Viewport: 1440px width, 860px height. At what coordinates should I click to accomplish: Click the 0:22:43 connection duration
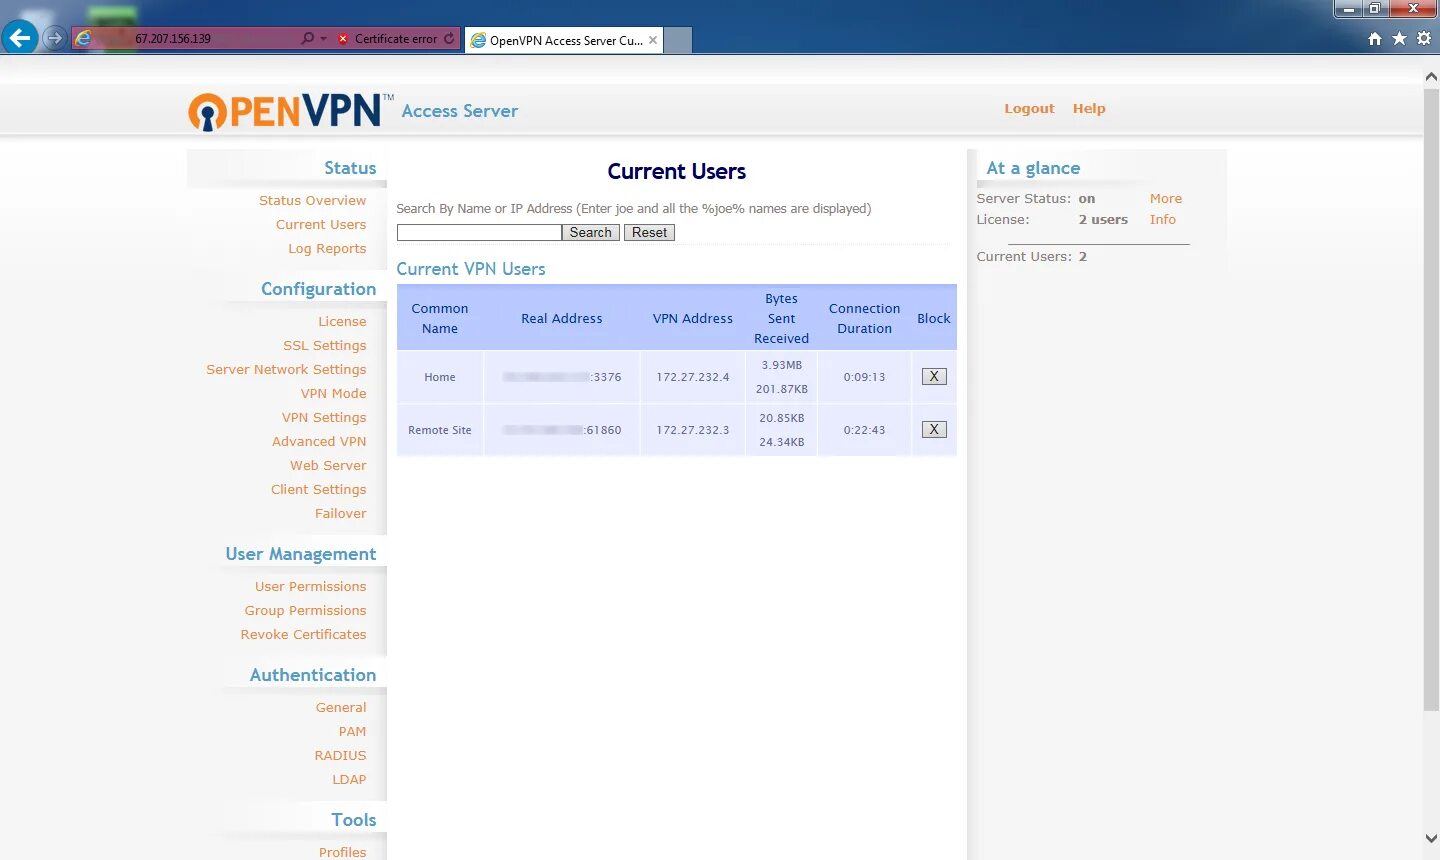point(865,430)
